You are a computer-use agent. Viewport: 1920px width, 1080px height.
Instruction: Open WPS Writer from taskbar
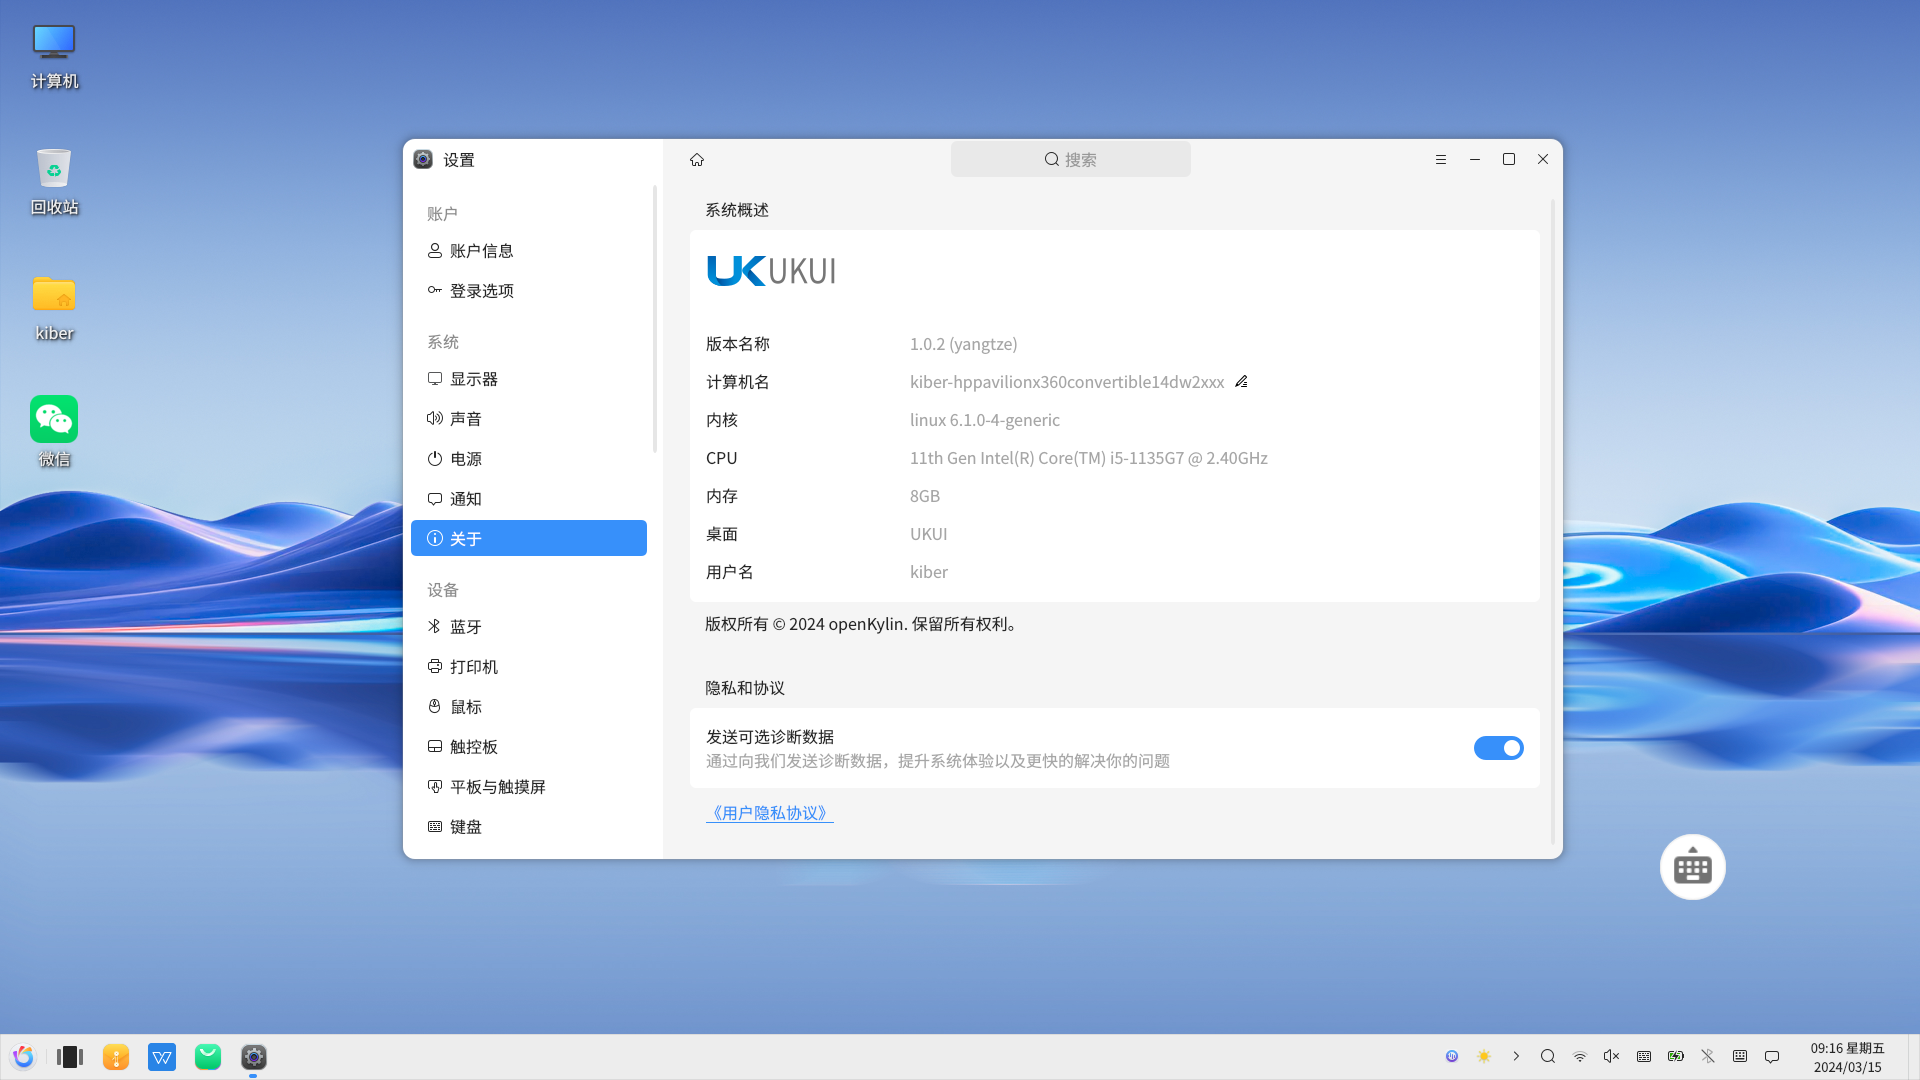(x=162, y=1057)
